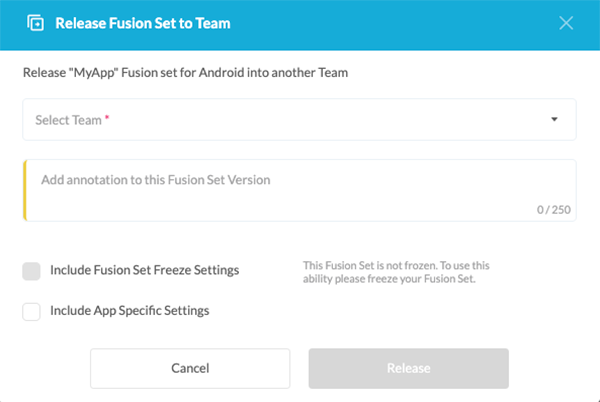This screenshot has height=402, width=600.
Task: Click the Release Fusion Set header icon
Action: pos(35,23)
